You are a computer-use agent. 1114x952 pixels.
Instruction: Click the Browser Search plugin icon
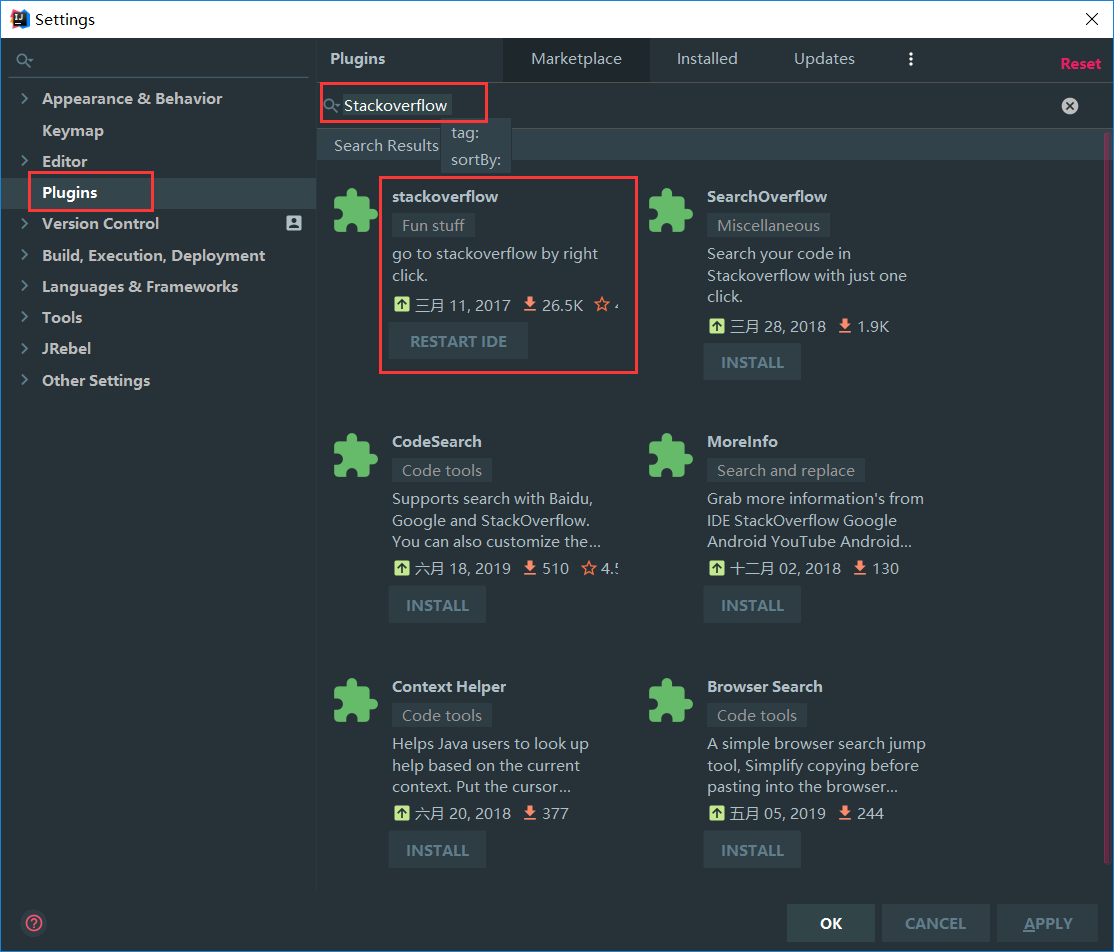click(x=670, y=701)
